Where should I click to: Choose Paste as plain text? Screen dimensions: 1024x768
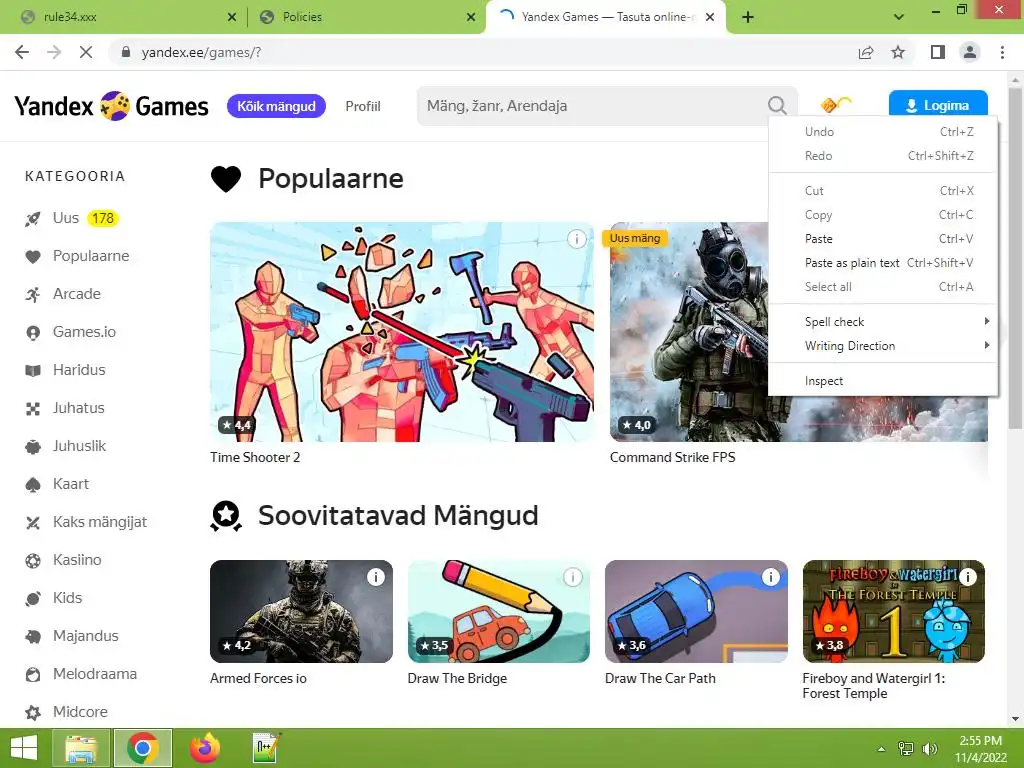883,263
